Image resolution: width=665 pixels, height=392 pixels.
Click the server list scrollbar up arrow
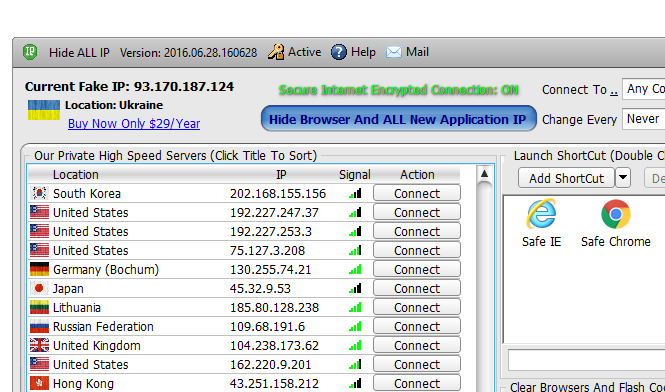(484, 174)
